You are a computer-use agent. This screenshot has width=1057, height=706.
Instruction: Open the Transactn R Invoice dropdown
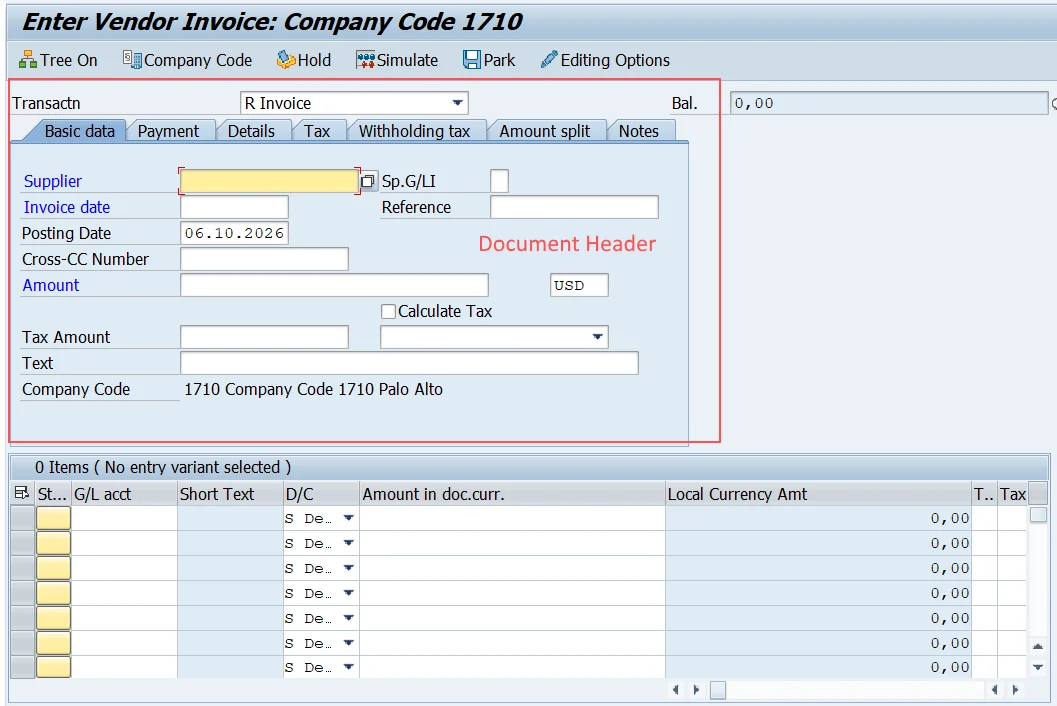457,103
